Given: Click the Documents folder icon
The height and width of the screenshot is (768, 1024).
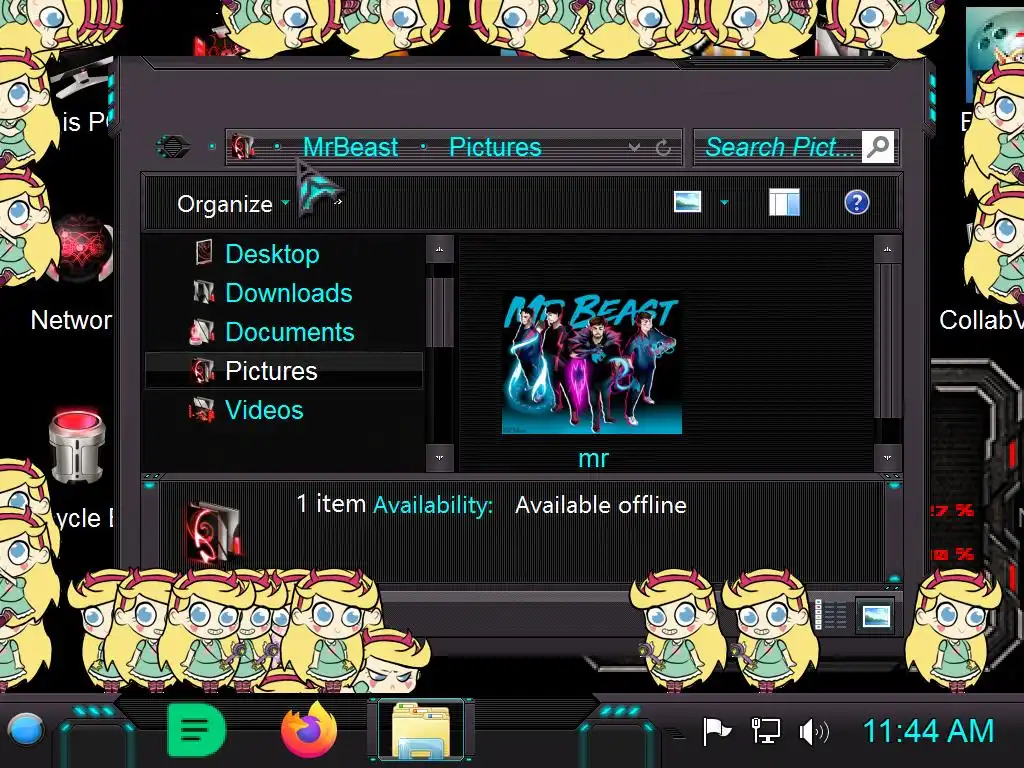Looking at the screenshot, I should coord(202,332).
